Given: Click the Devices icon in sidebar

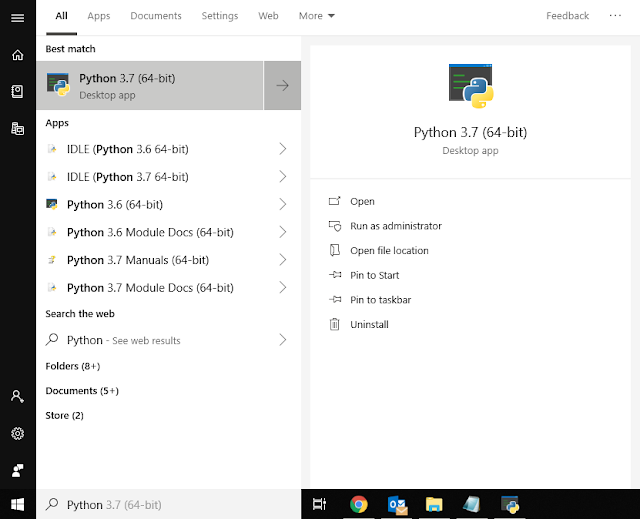Looking at the screenshot, I should [x=17, y=129].
